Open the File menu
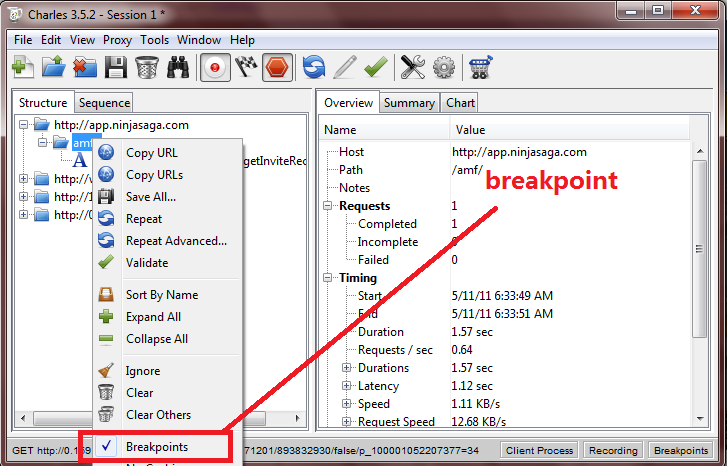The width and height of the screenshot is (727, 466). [x=23, y=40]
